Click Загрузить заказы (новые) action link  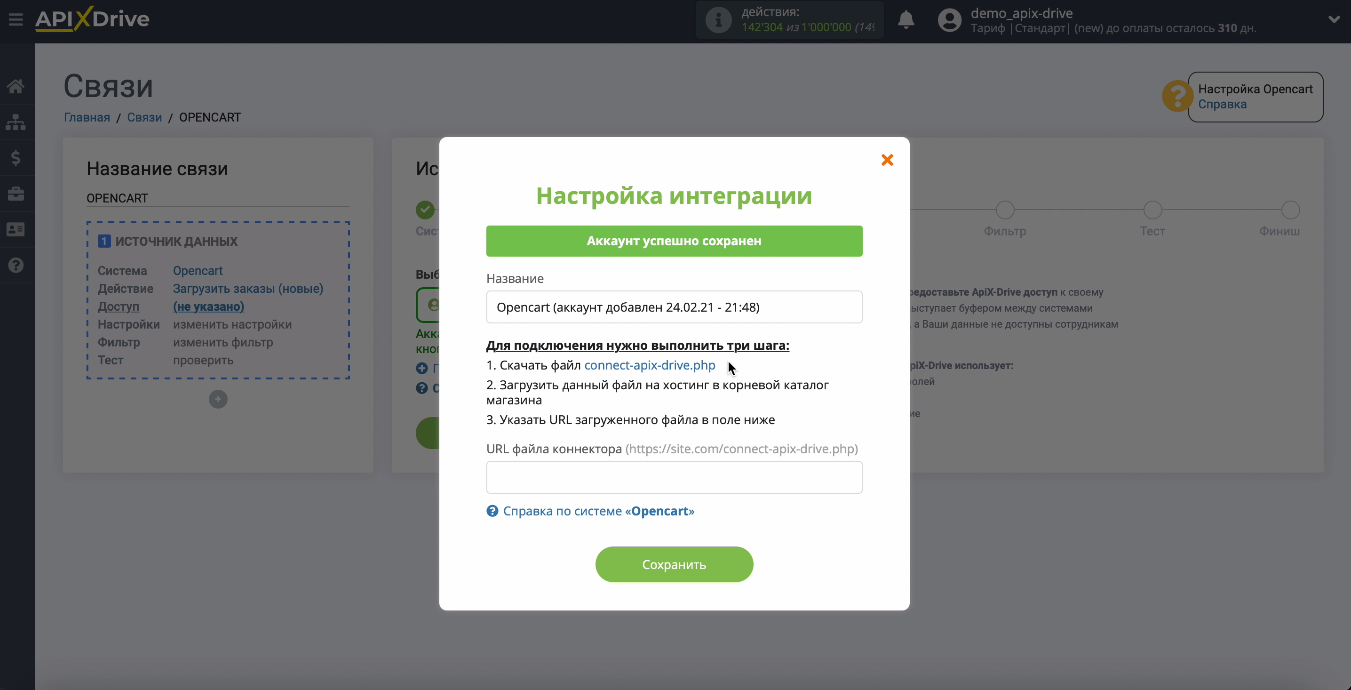click(248, 289)
